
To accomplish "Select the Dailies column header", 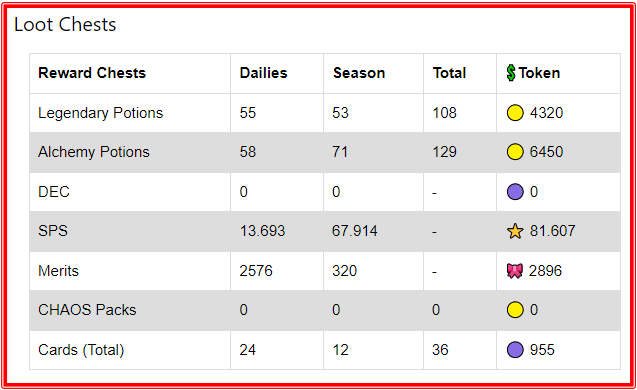I will click(x=263, y=73).
